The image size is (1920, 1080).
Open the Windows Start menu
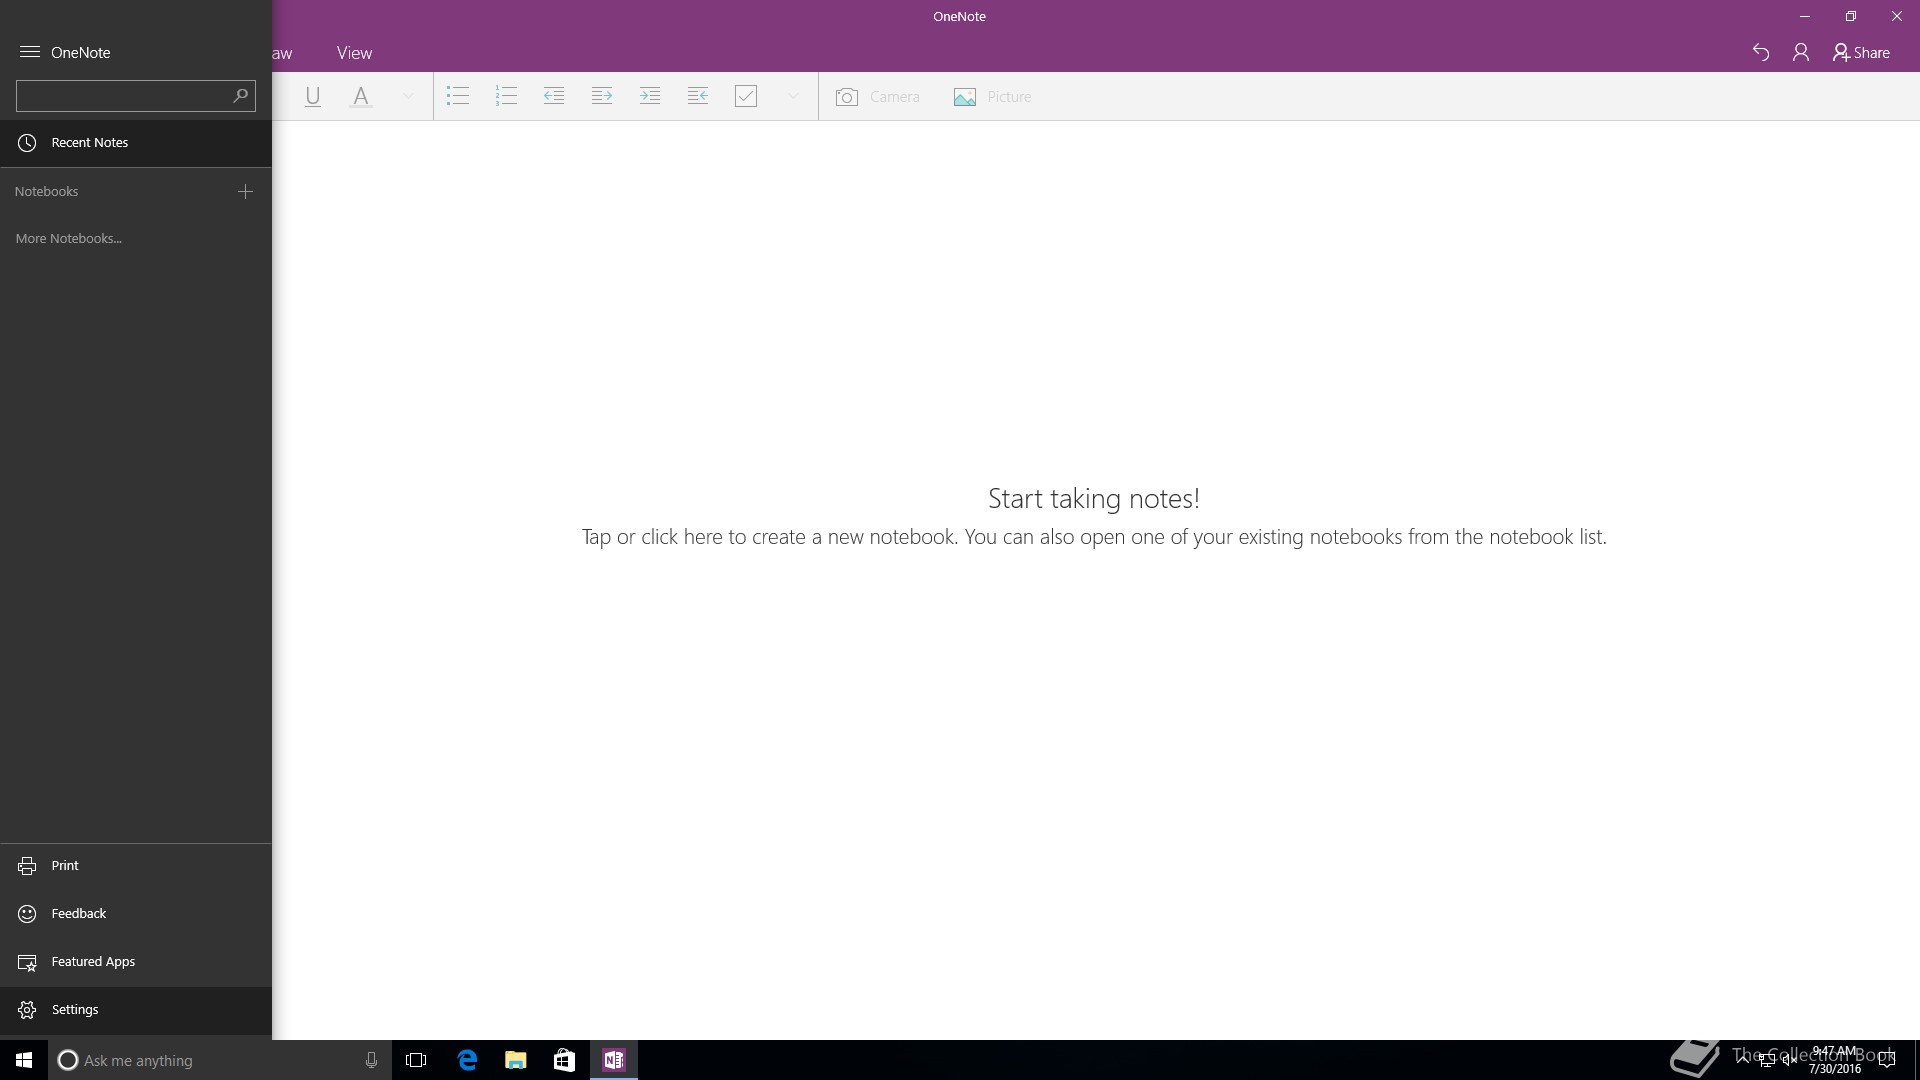(24, 1060)
